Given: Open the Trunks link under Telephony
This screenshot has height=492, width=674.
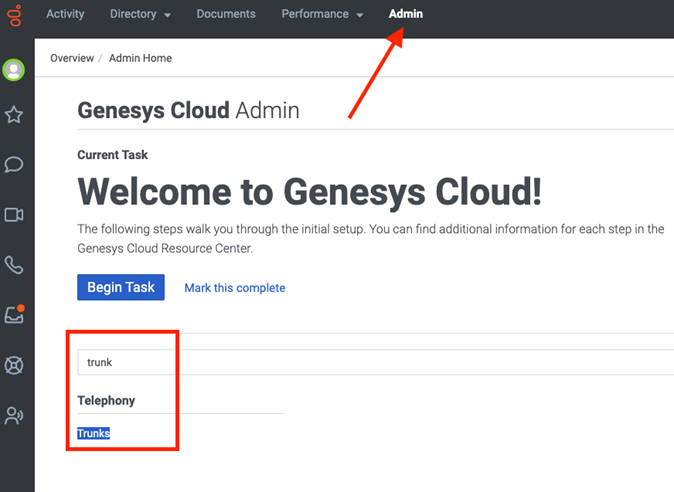Looking at the screenshot, I should [x=94, y=433].
